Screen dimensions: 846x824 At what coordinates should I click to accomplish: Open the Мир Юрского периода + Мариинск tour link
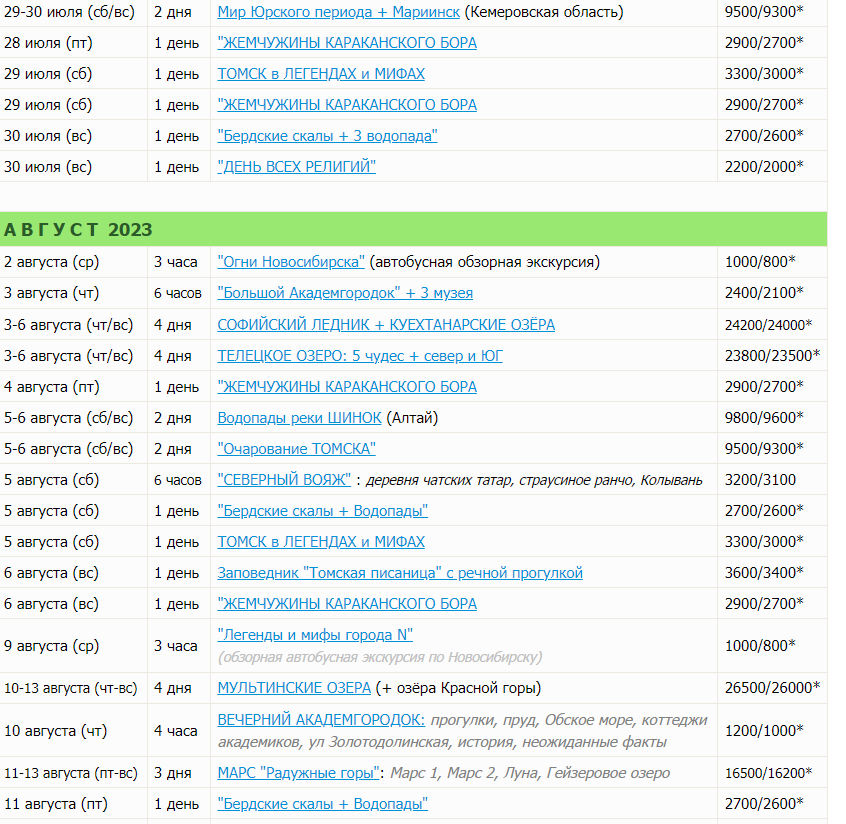[339, 12]
